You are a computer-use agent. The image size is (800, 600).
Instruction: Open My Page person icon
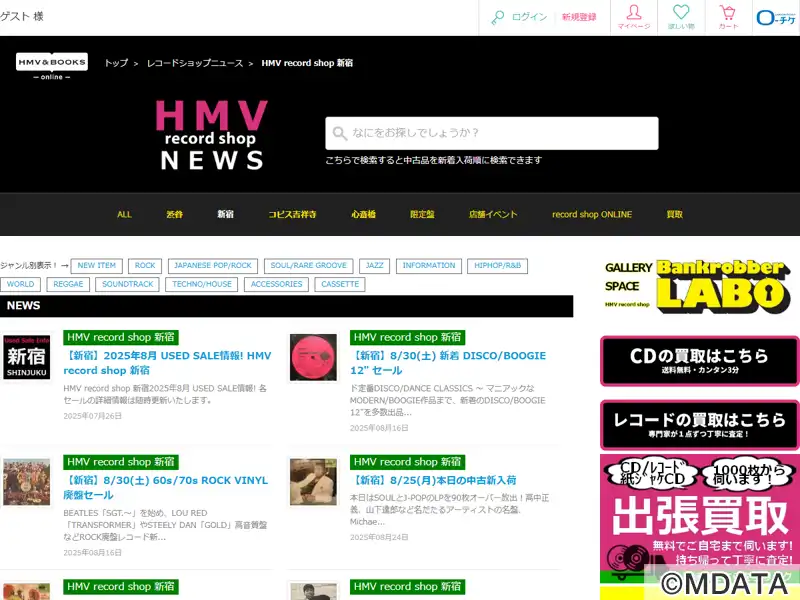tap(634, 17)
